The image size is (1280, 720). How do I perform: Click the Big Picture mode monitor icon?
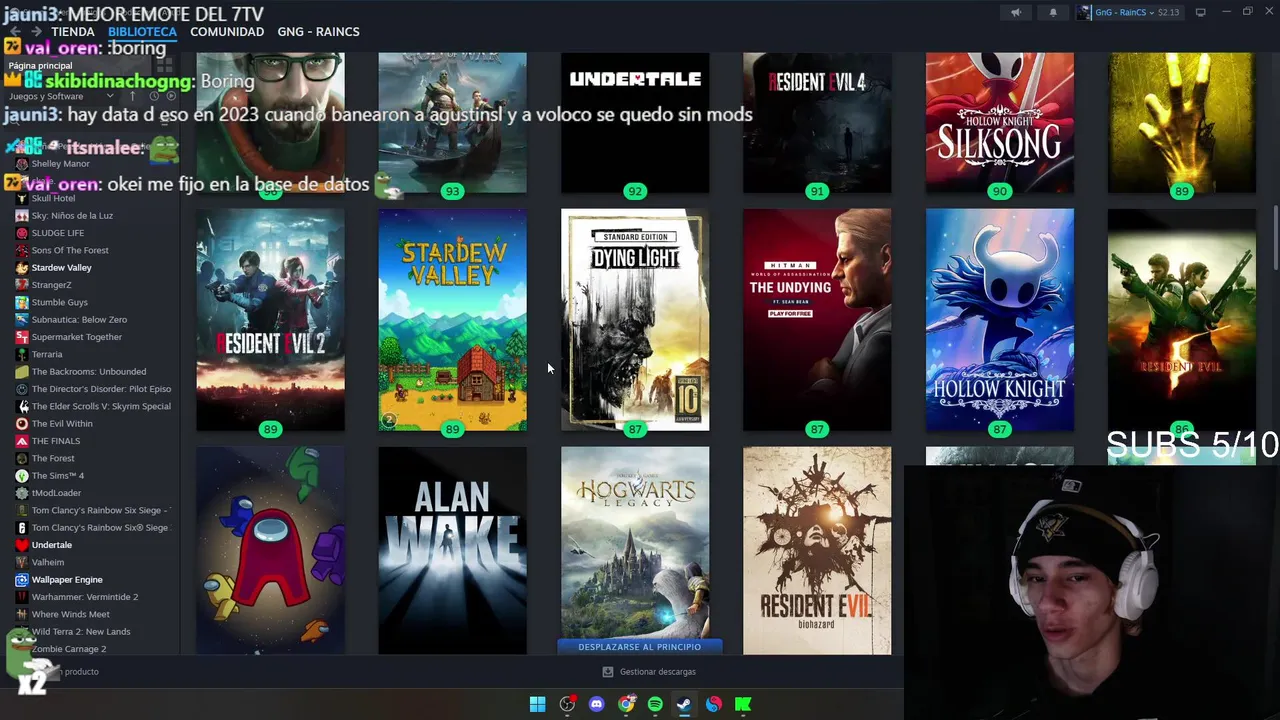click(1200, 12)
